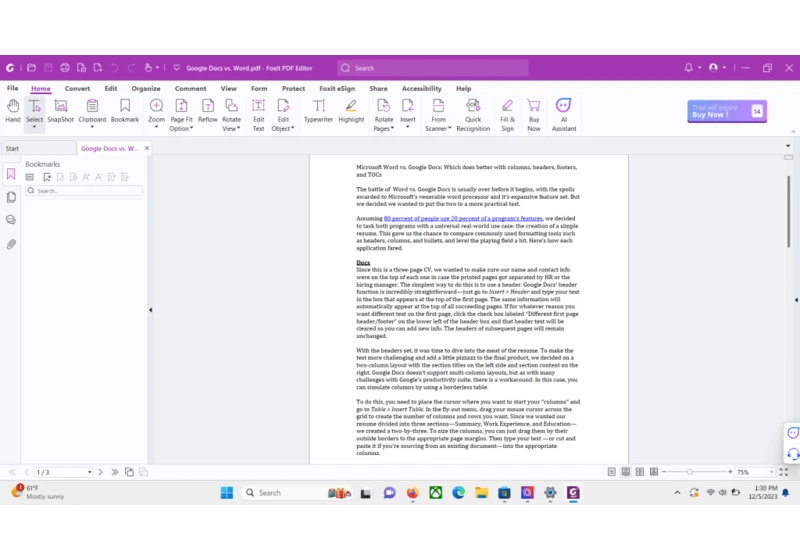The image size is (800, 560).
Task: Open the 80 percent of people hyperlink
Action: pyautogui.click(x=463, y=218)
